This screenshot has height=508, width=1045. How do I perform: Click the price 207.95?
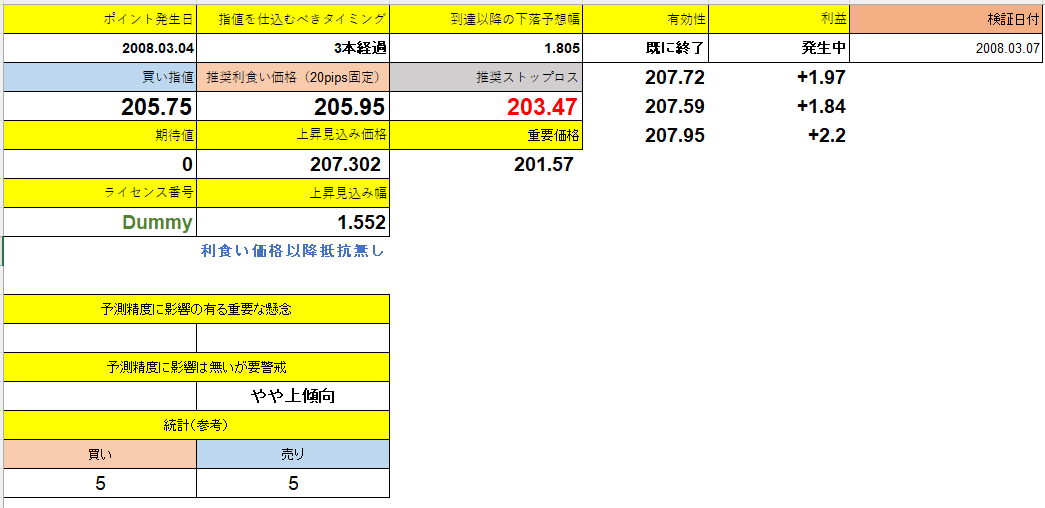(674, 136)
